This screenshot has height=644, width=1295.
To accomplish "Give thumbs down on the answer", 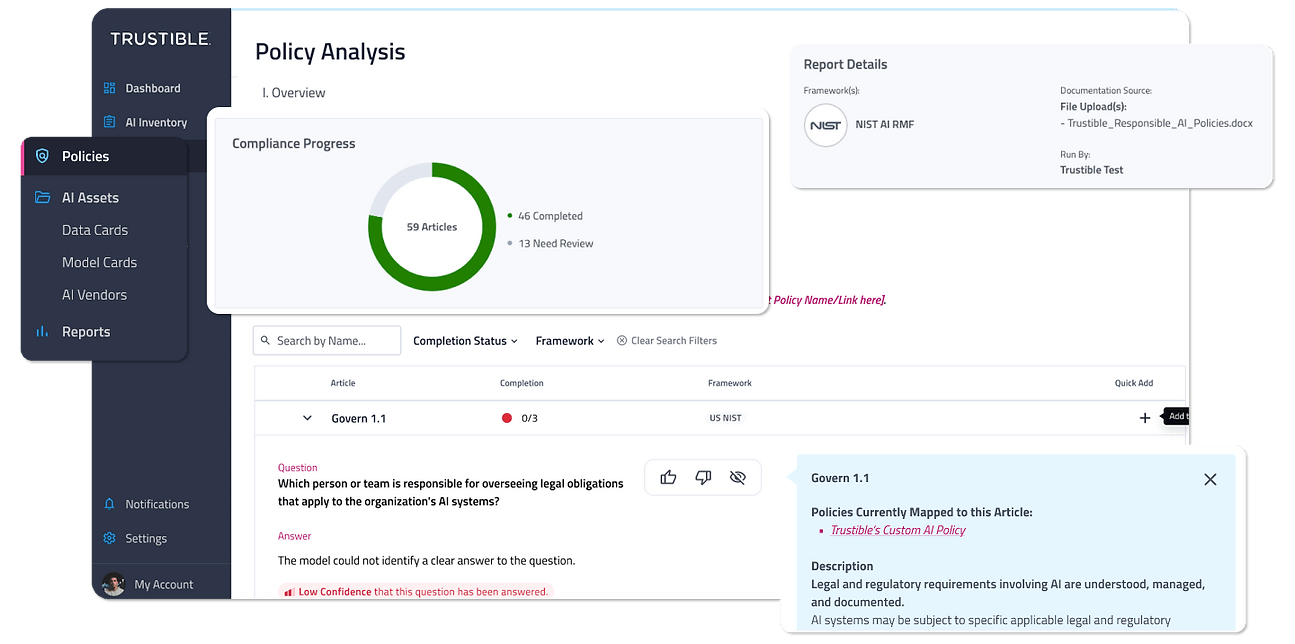I will [703, 477].
